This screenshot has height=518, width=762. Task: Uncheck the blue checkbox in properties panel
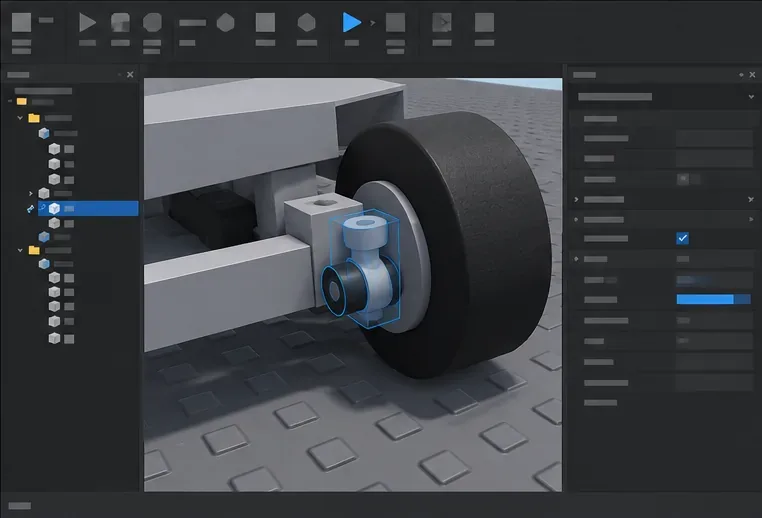[682, 238]
